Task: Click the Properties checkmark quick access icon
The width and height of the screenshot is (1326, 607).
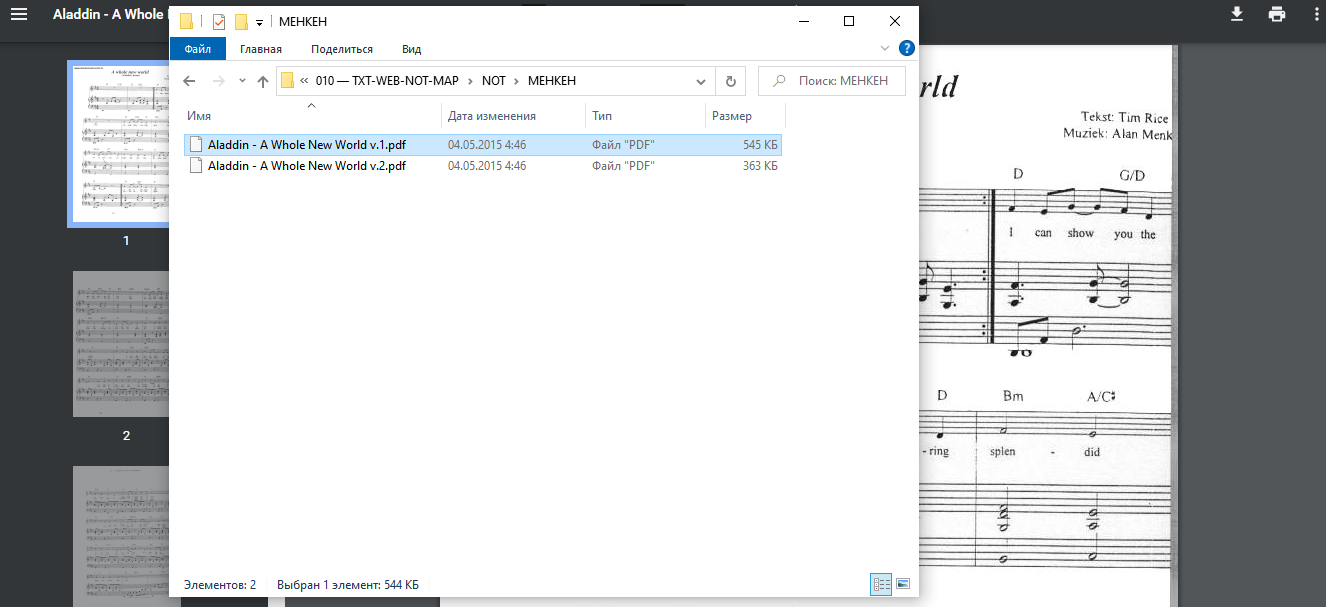Action: coord(219,22)
